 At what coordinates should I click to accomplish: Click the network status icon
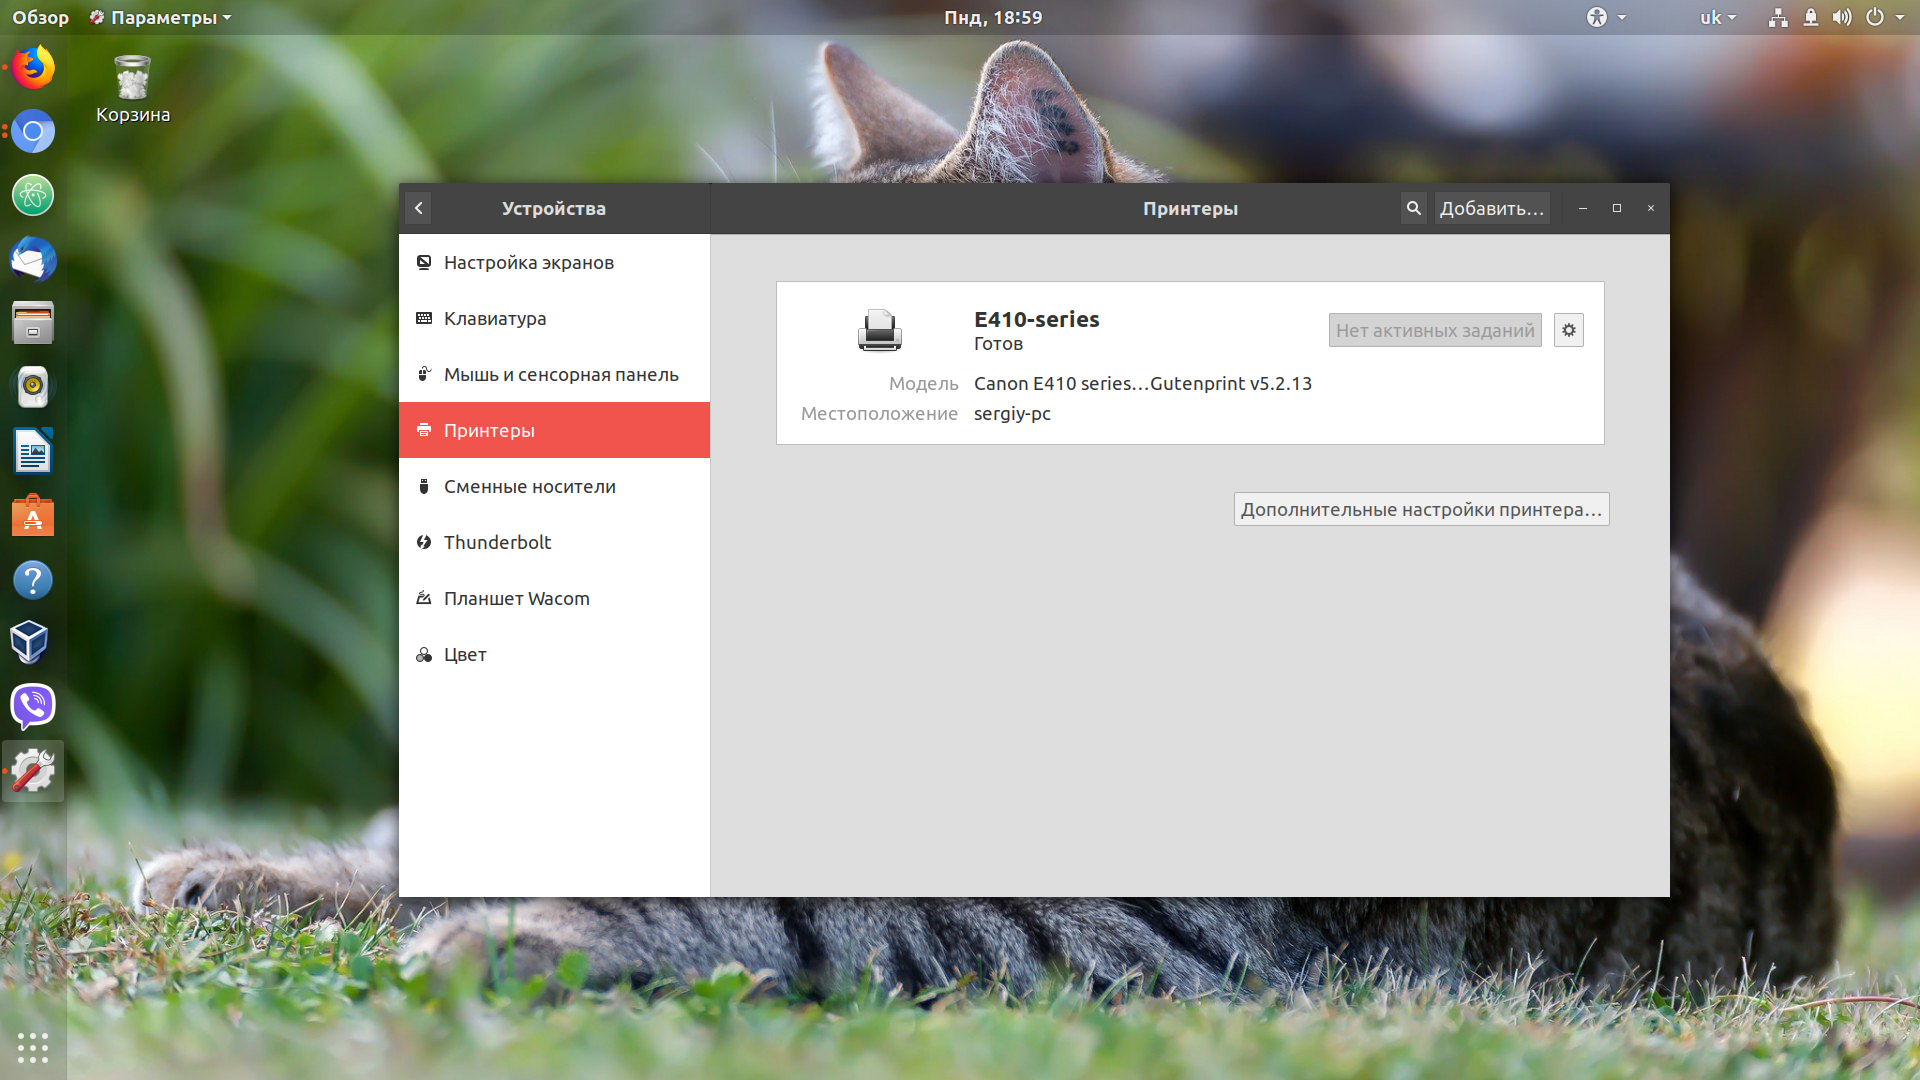1777,17
